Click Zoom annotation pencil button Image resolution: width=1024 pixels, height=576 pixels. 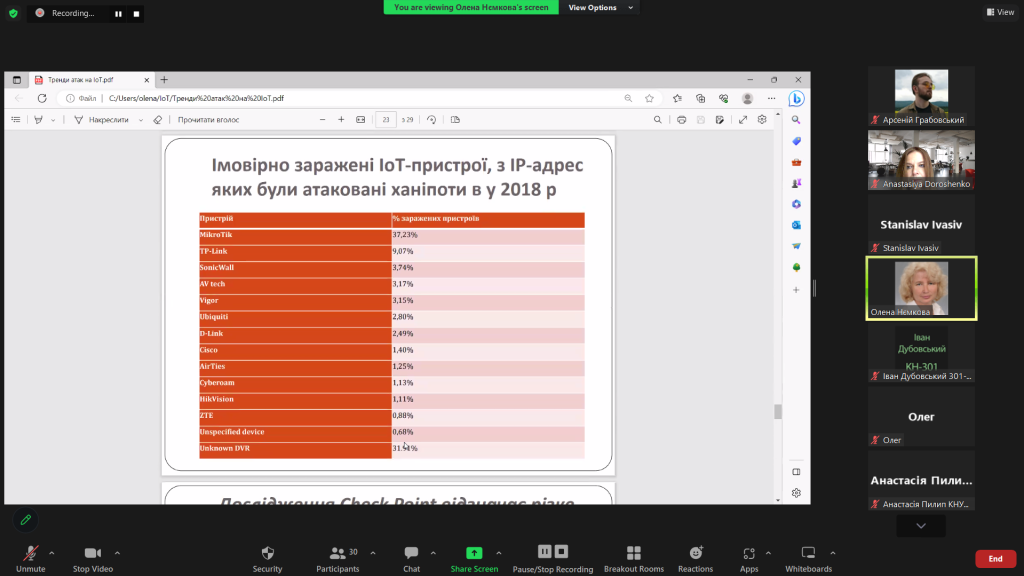pyautogui.click(x=25, y=520)
